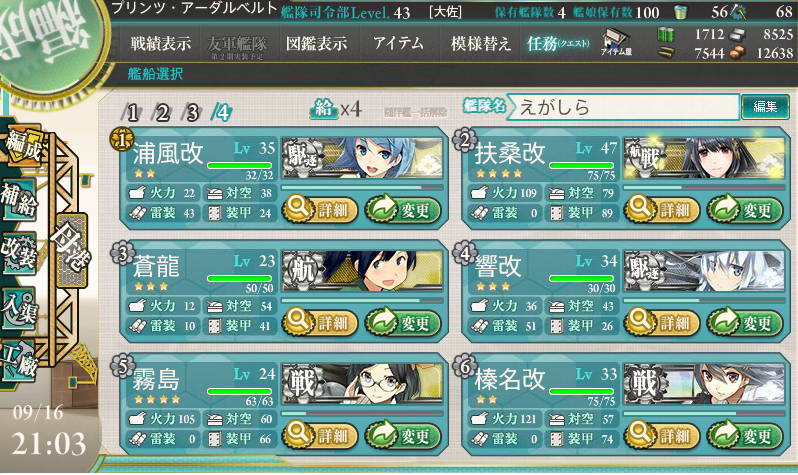The image size is (798, 475).
Task: Open the 編成 organize sidebar icon
Action: (x=22, y=147)
